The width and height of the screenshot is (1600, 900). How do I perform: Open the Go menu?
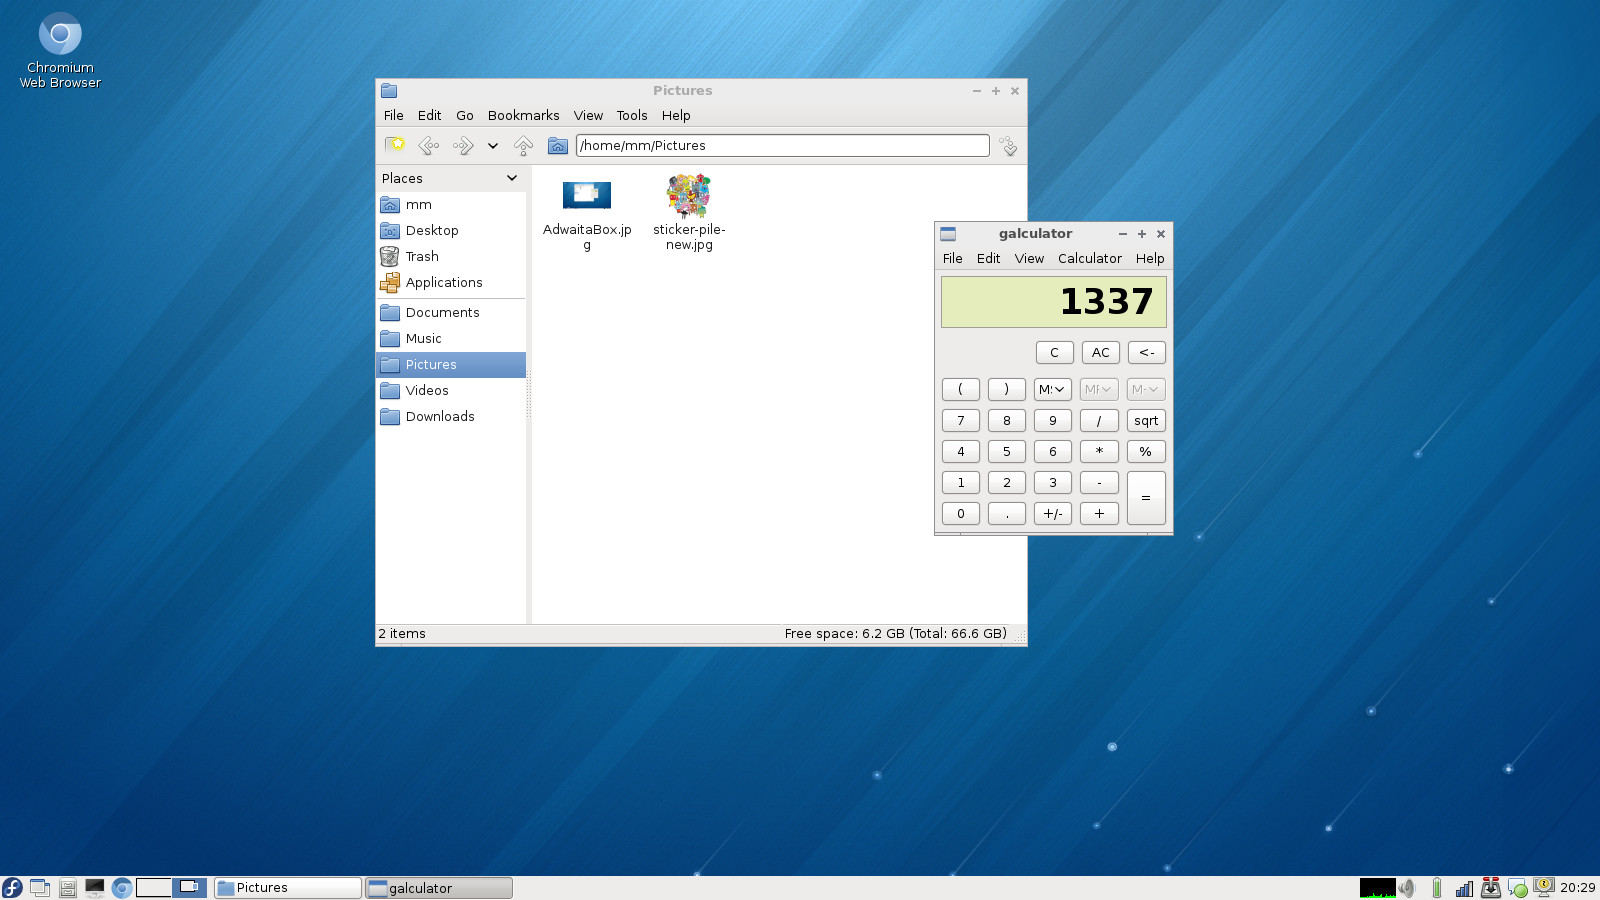pyautogui.click(x=465, y=115)
